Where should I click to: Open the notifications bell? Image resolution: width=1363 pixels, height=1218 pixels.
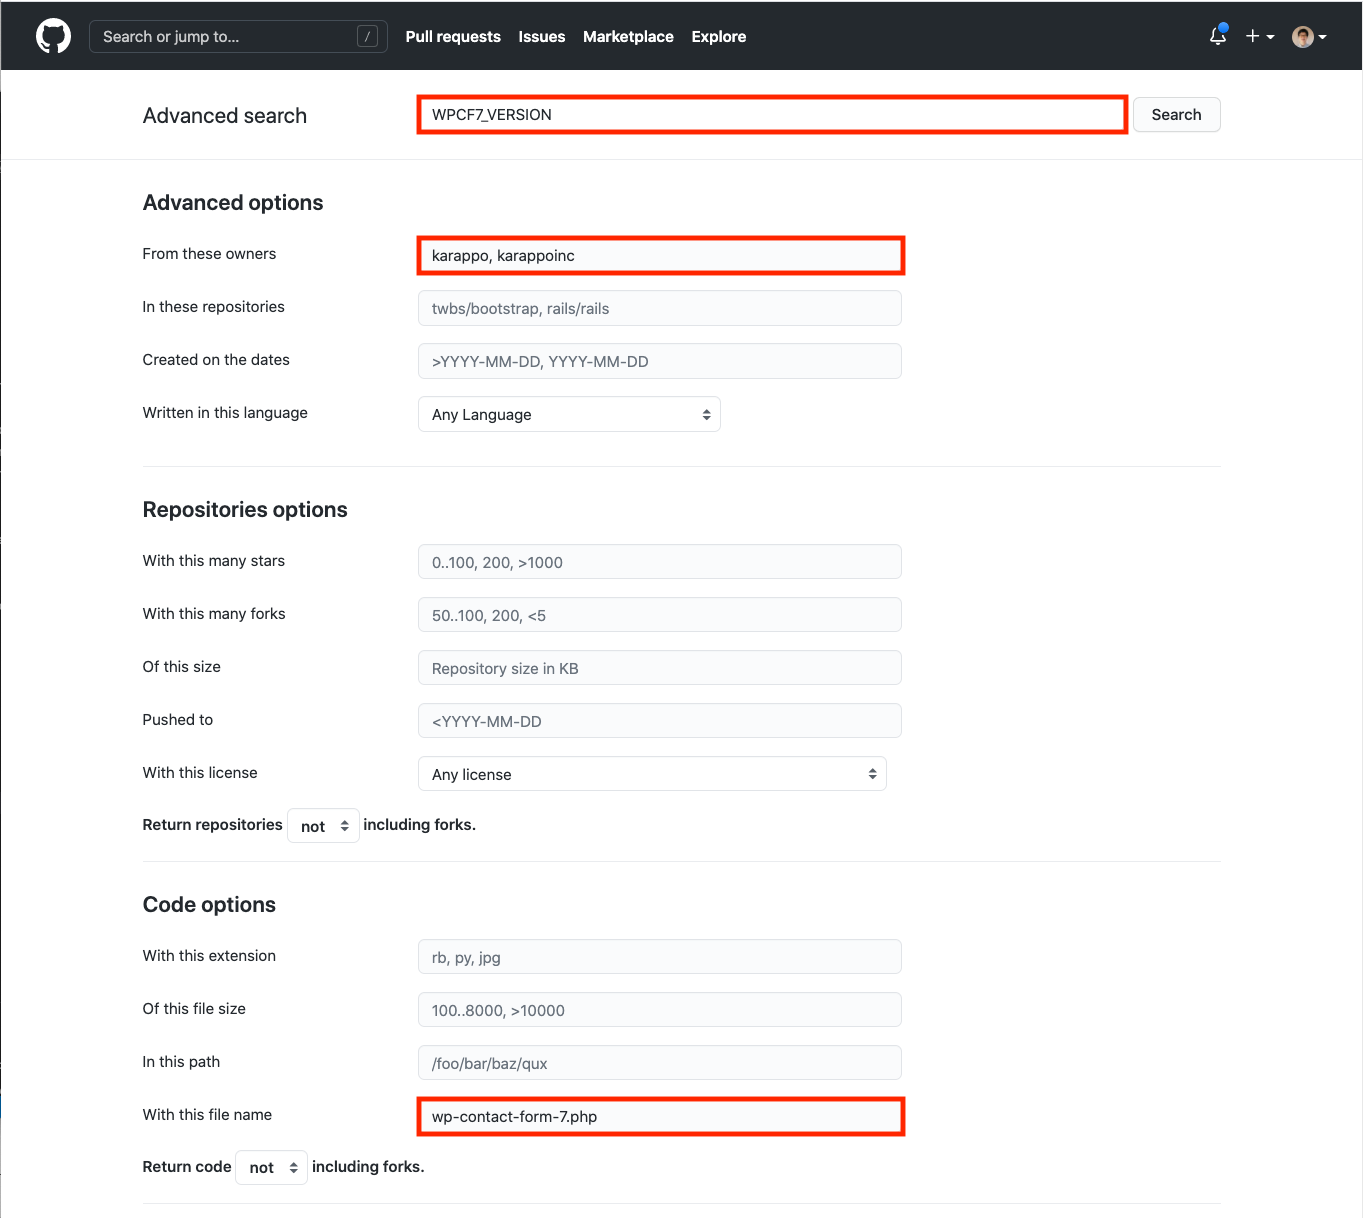pyautogui.click(x=1218, y=36)
